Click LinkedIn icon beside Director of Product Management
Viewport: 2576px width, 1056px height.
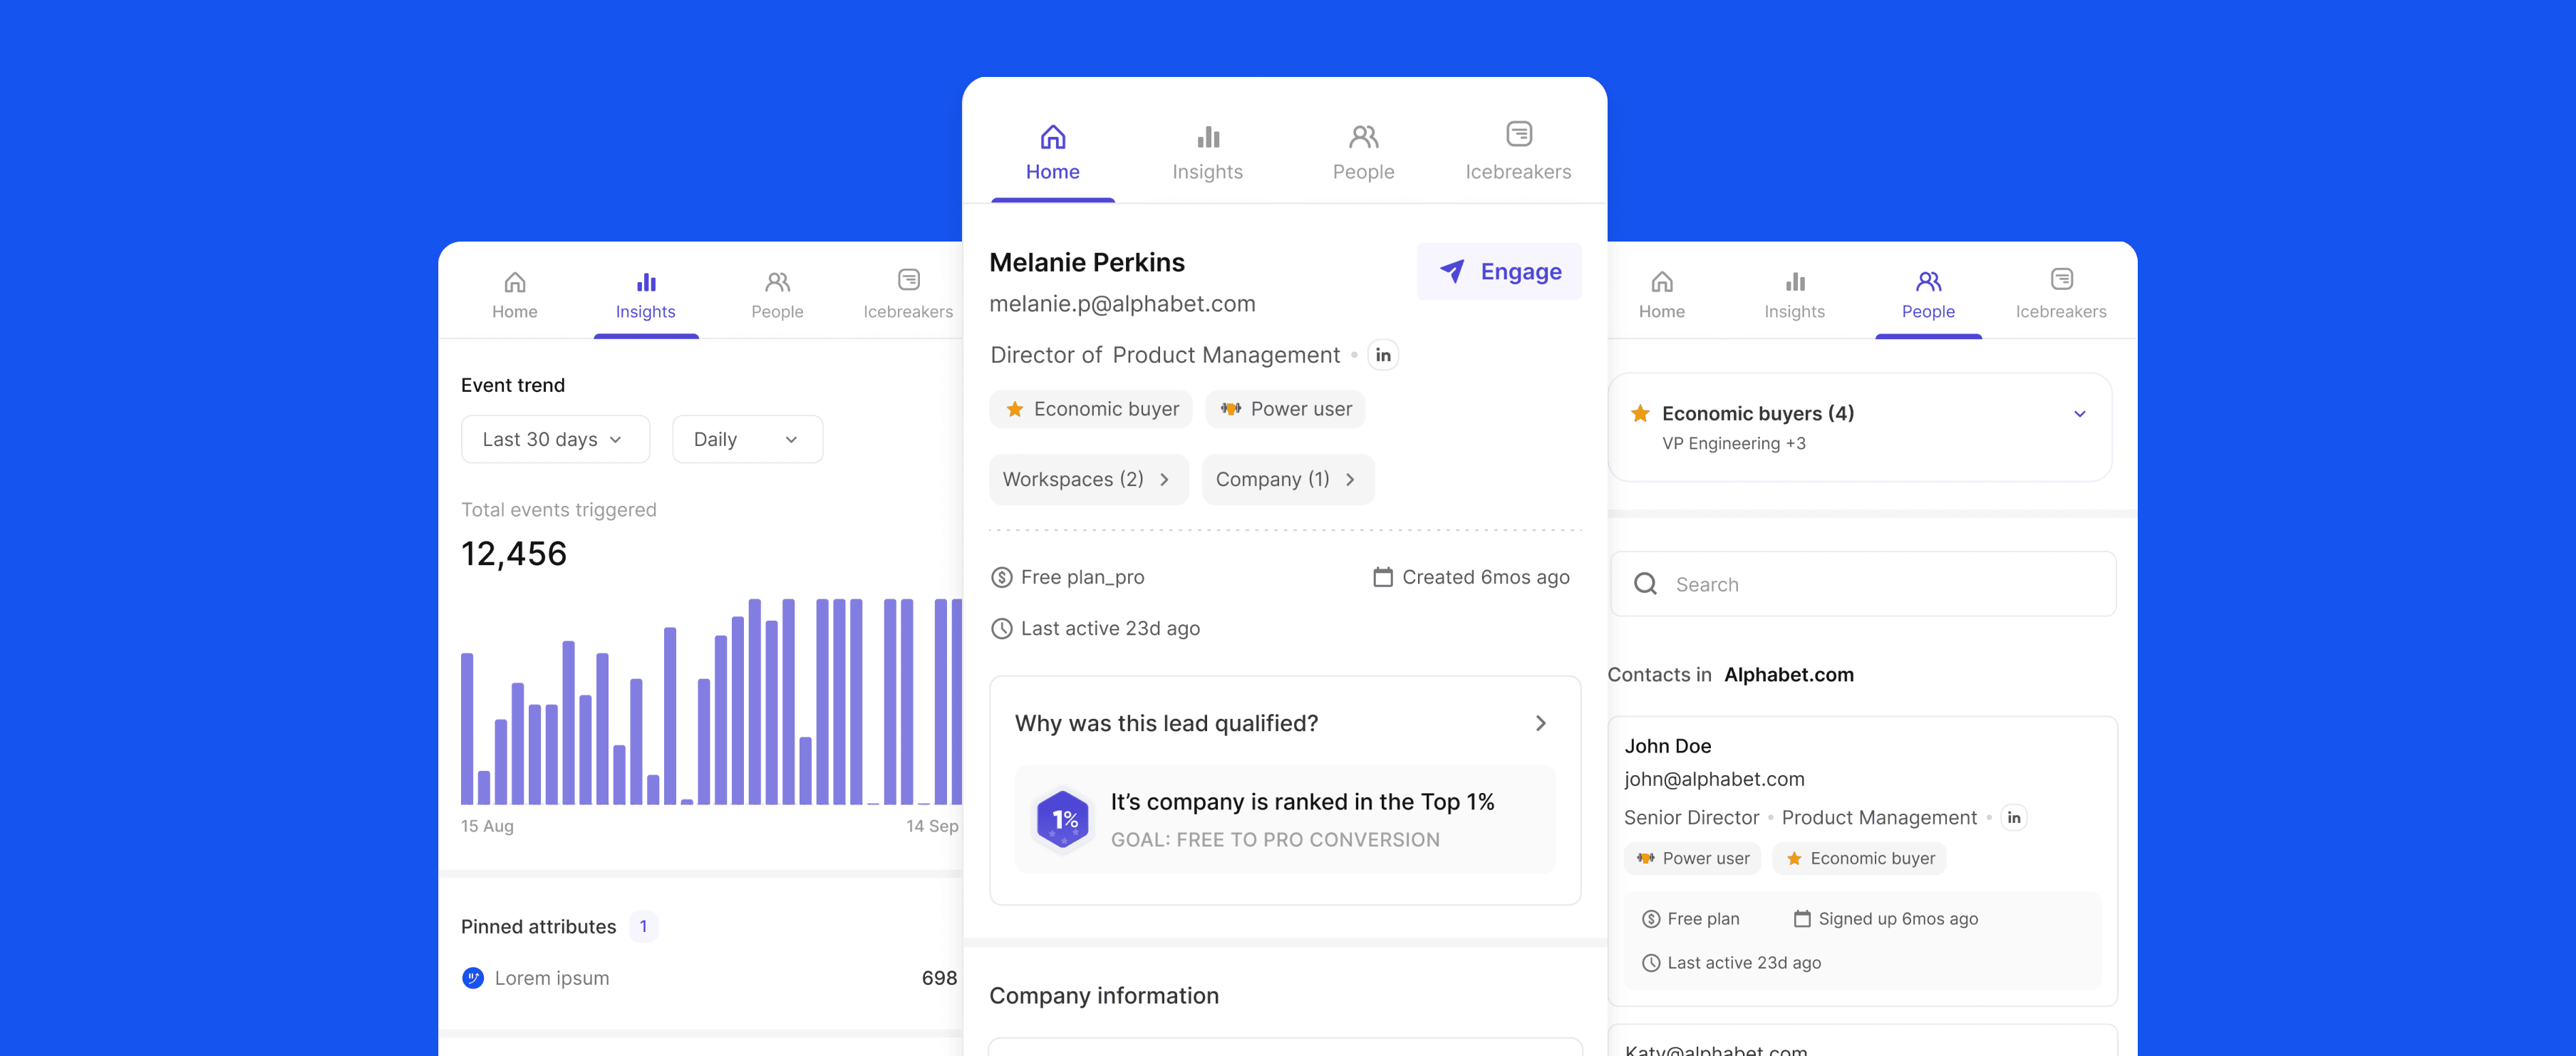1383,355
